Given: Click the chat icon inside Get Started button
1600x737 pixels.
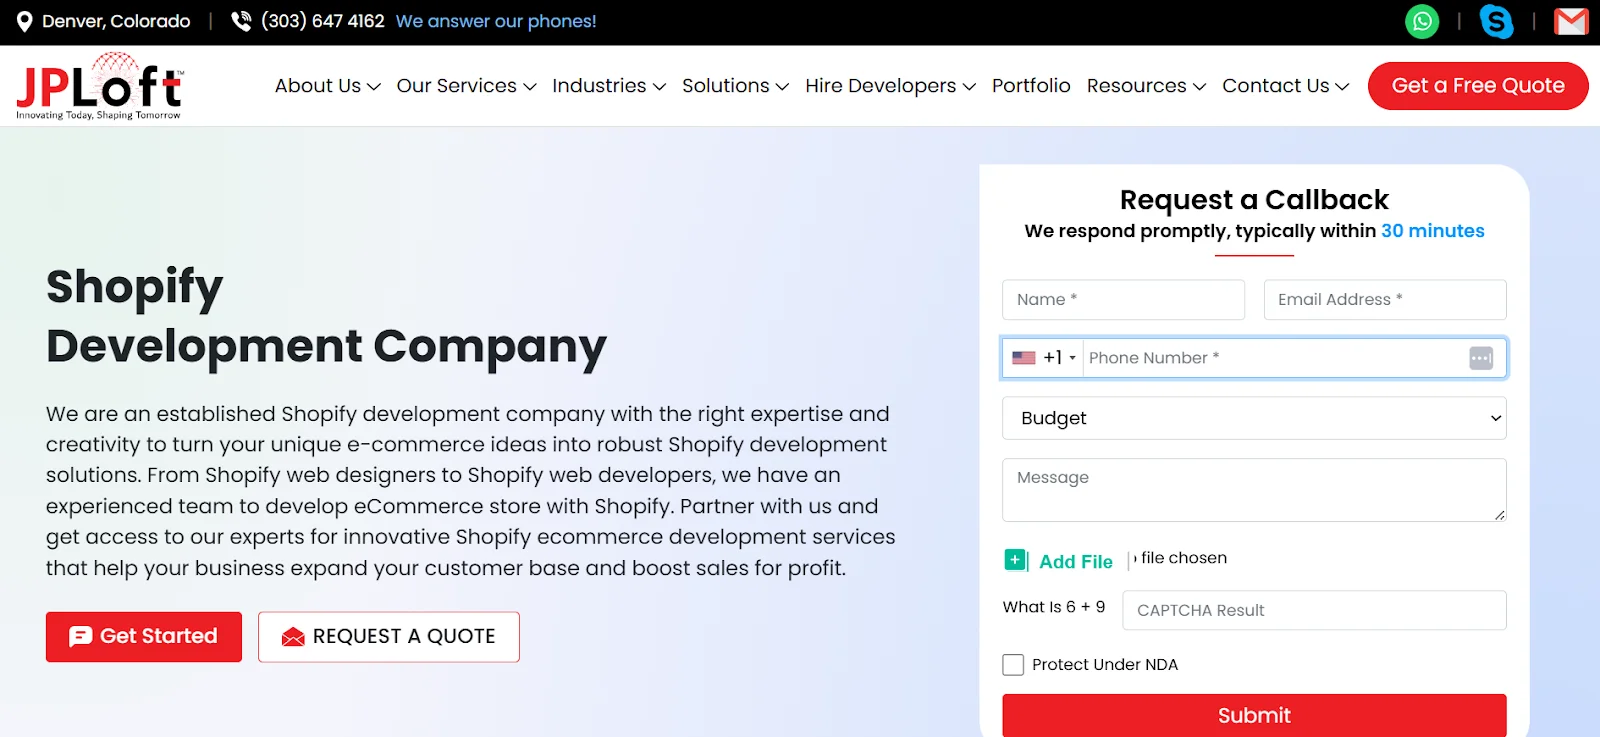Looking at the screenshot, I should [82, 636].
